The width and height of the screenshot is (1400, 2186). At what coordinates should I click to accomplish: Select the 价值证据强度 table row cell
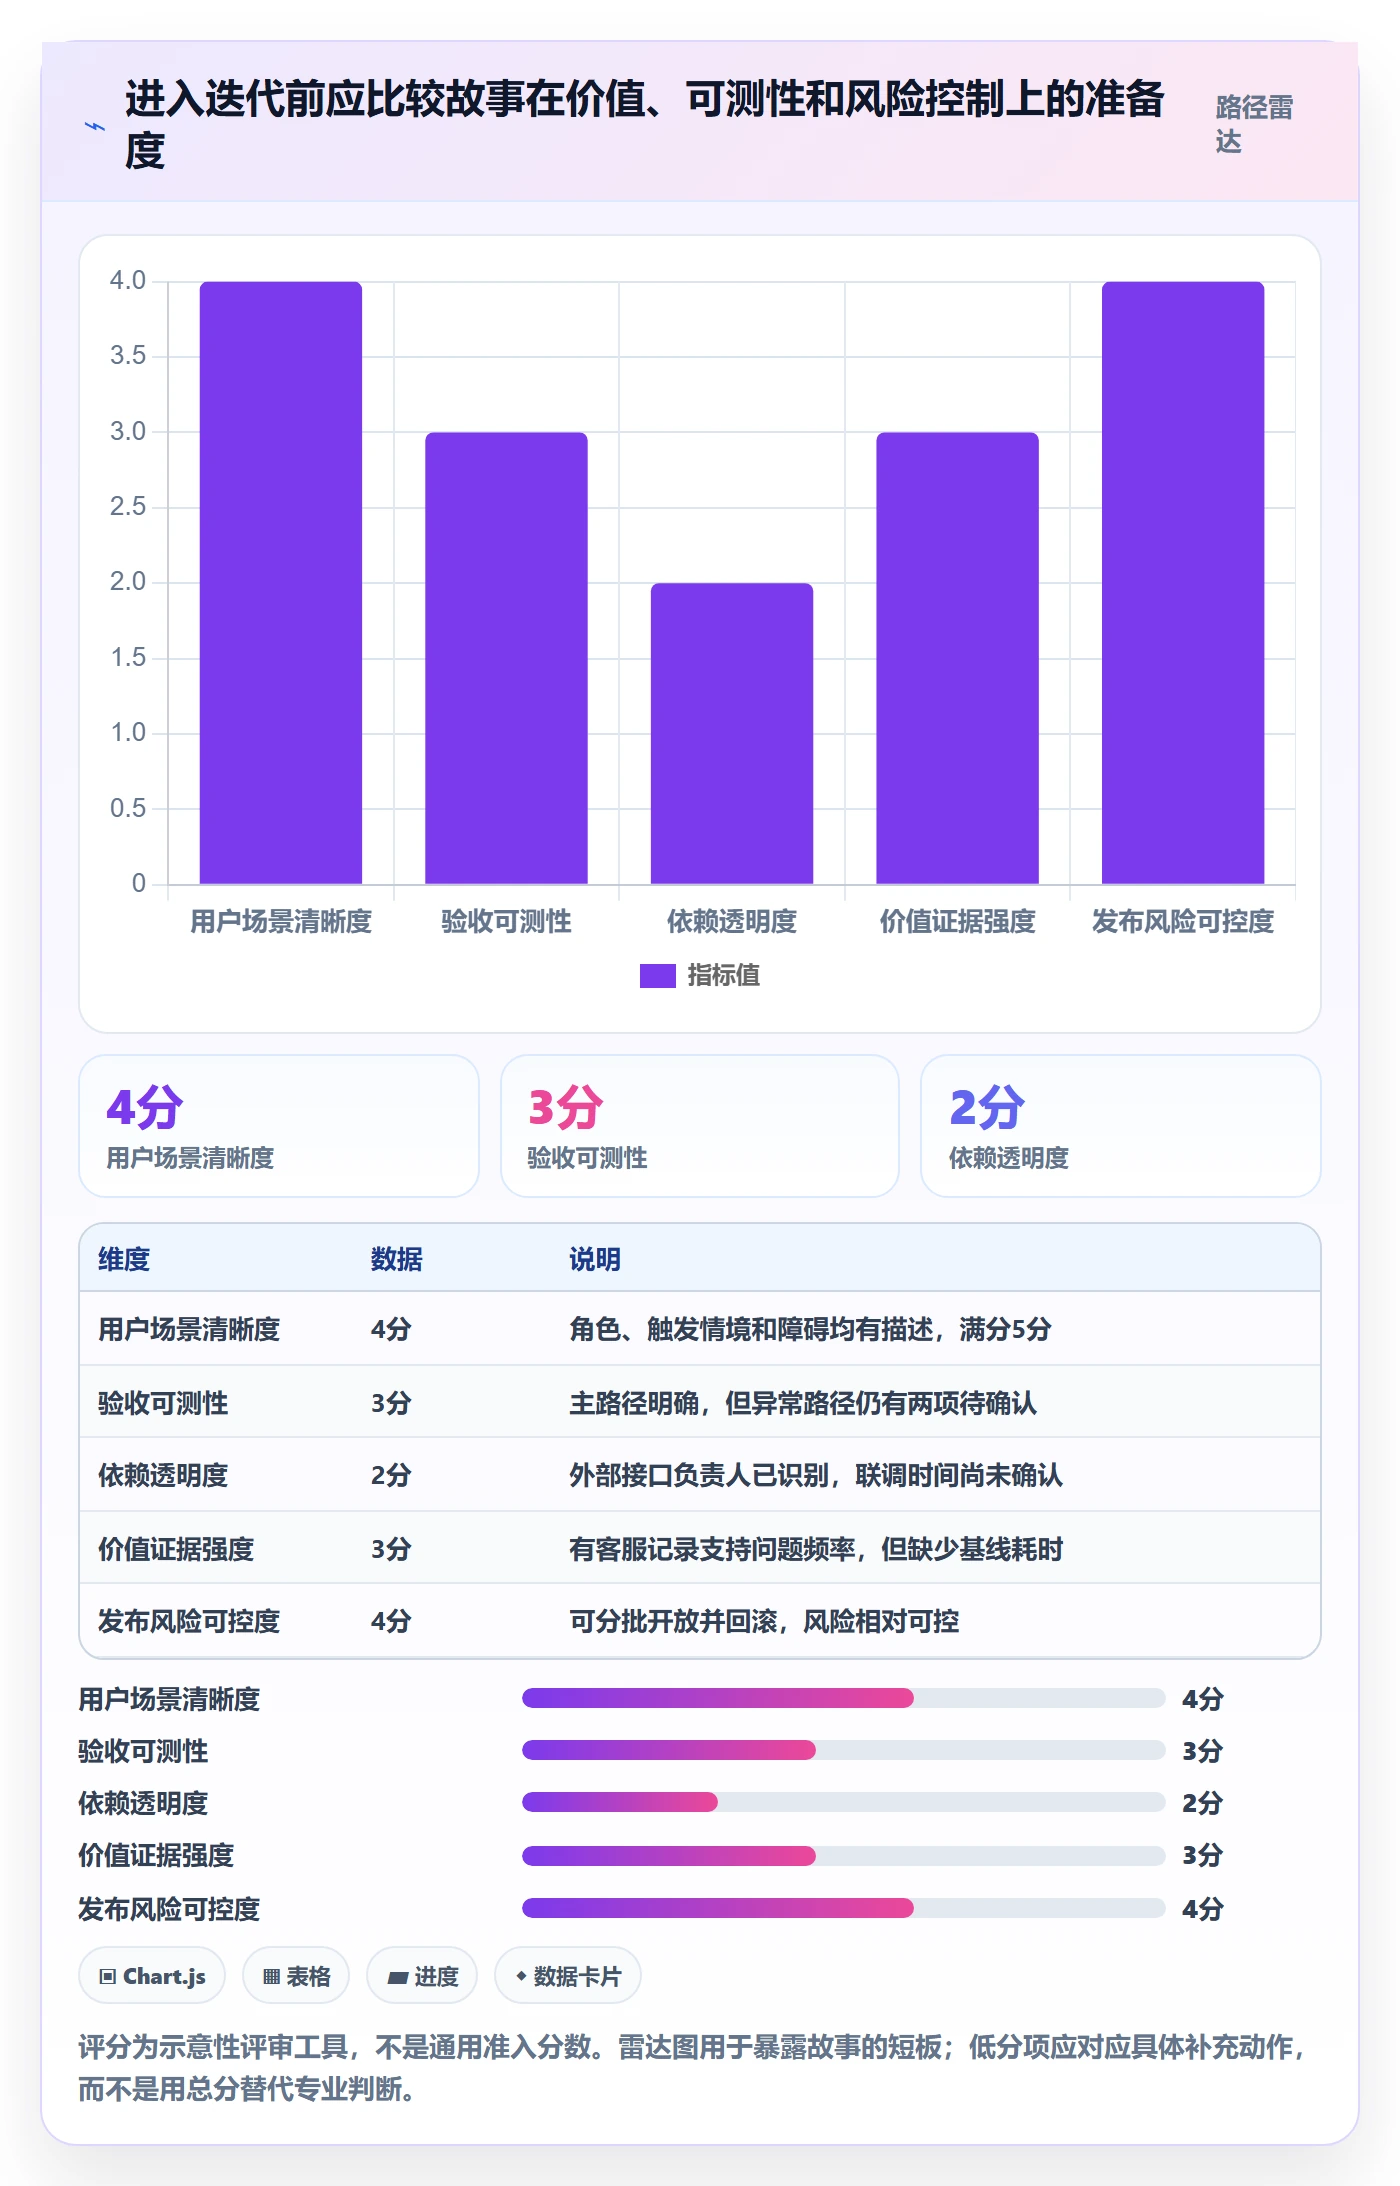click(x=176, y=1549)
